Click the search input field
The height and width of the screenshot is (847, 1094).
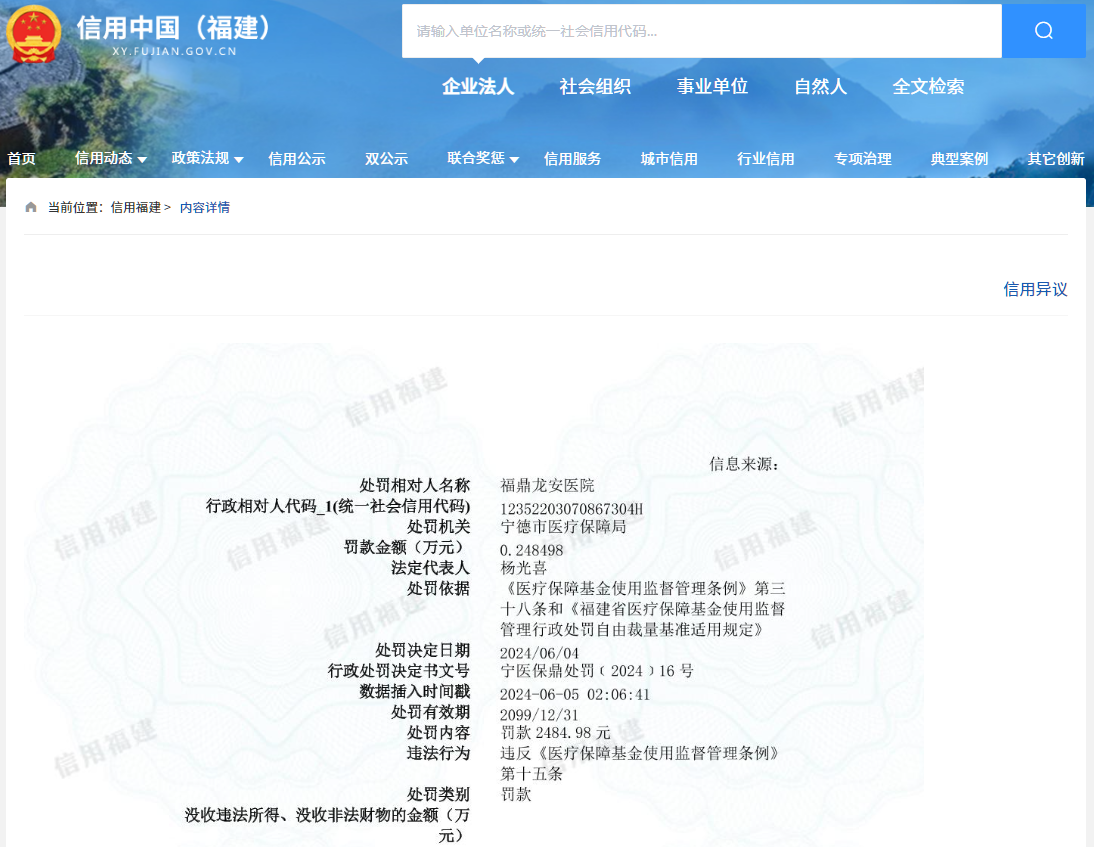coord(701,31)
